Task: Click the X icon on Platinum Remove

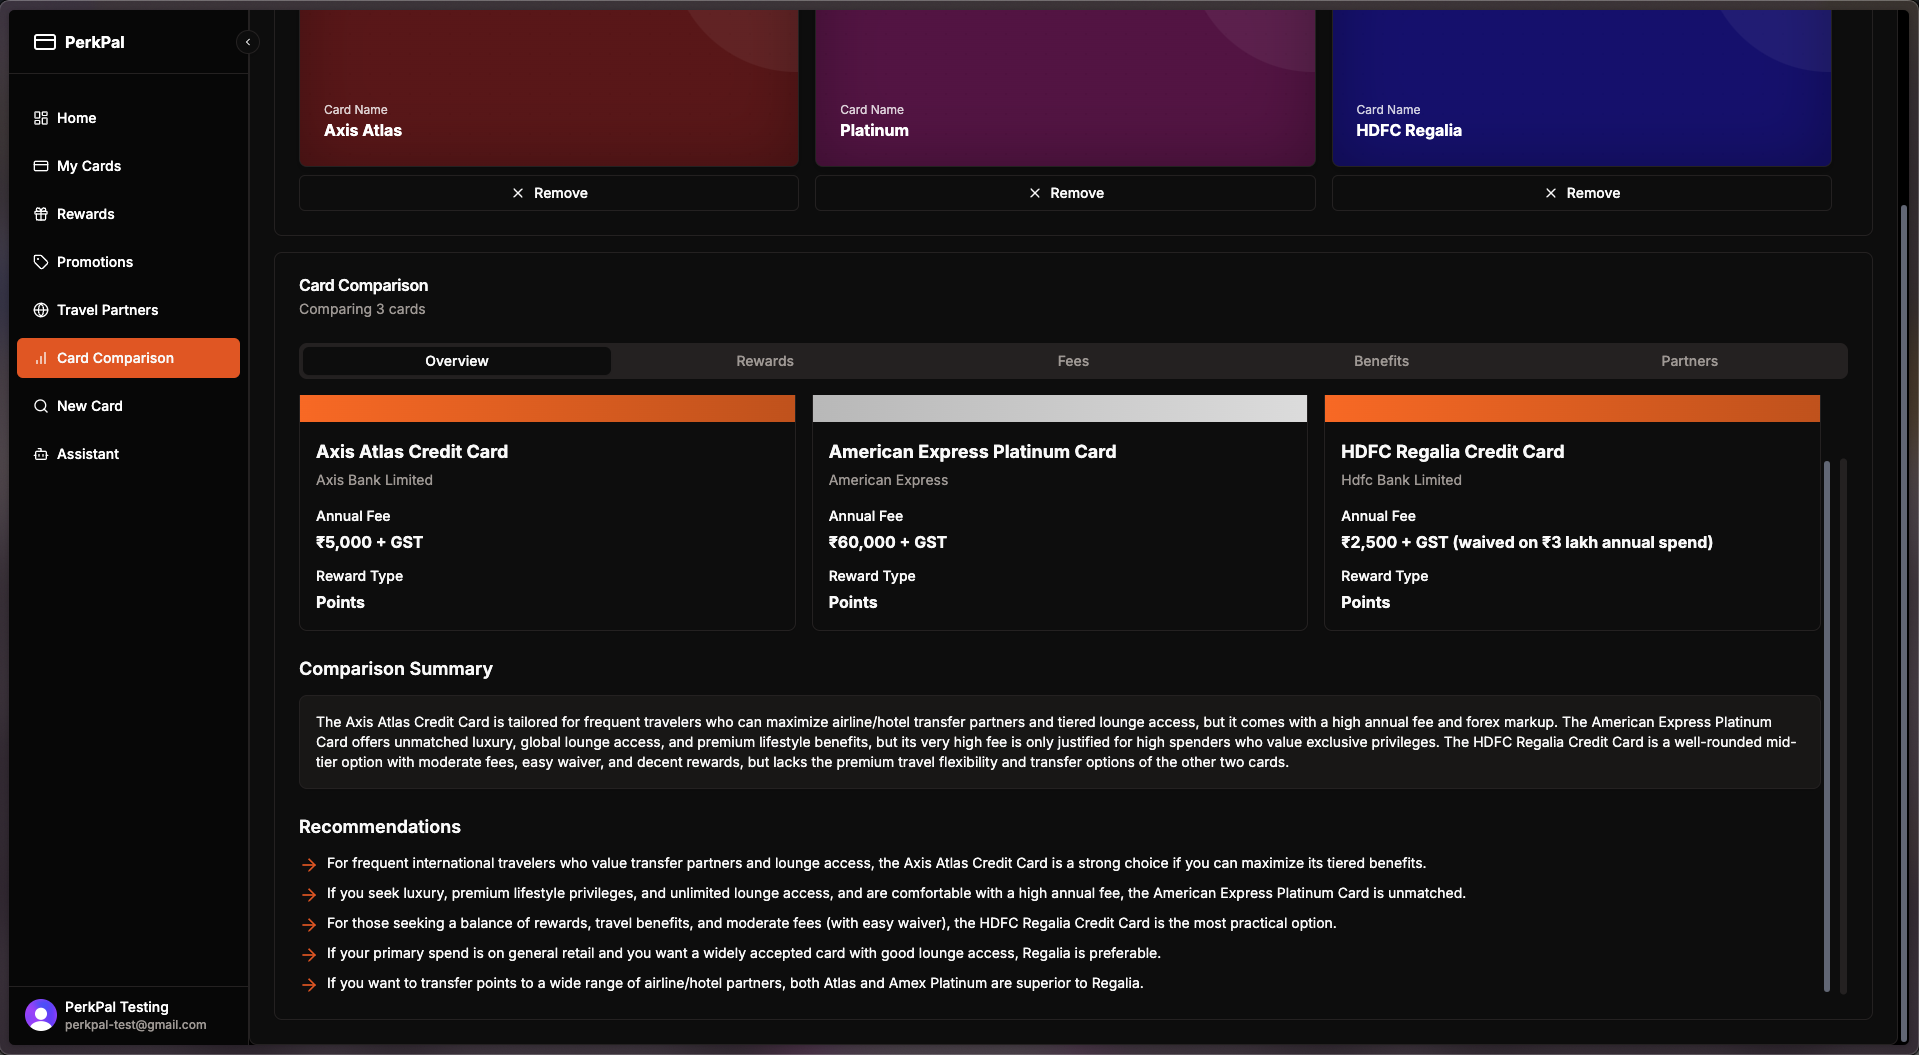Action: point(1035,193)
